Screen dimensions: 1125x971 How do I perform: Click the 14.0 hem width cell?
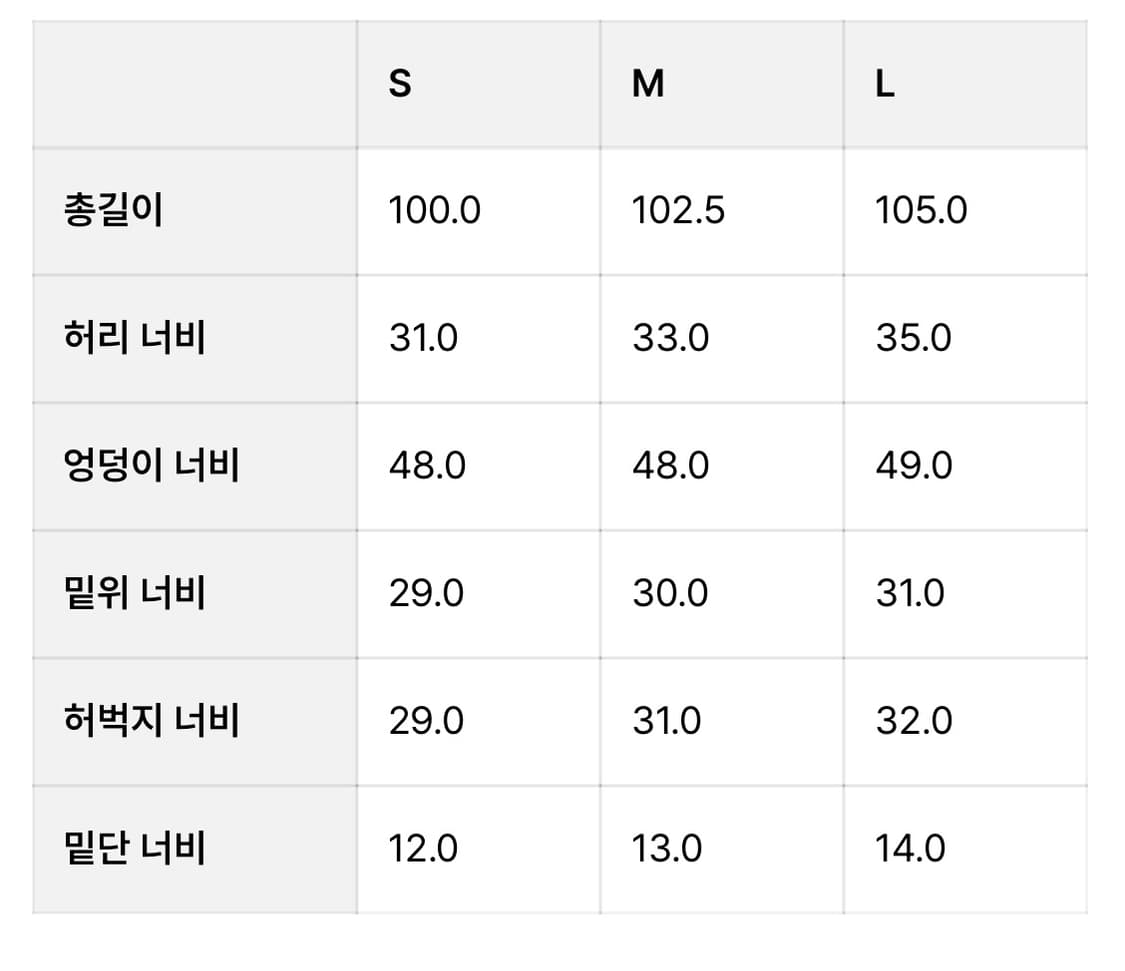[x=910, y=849]
